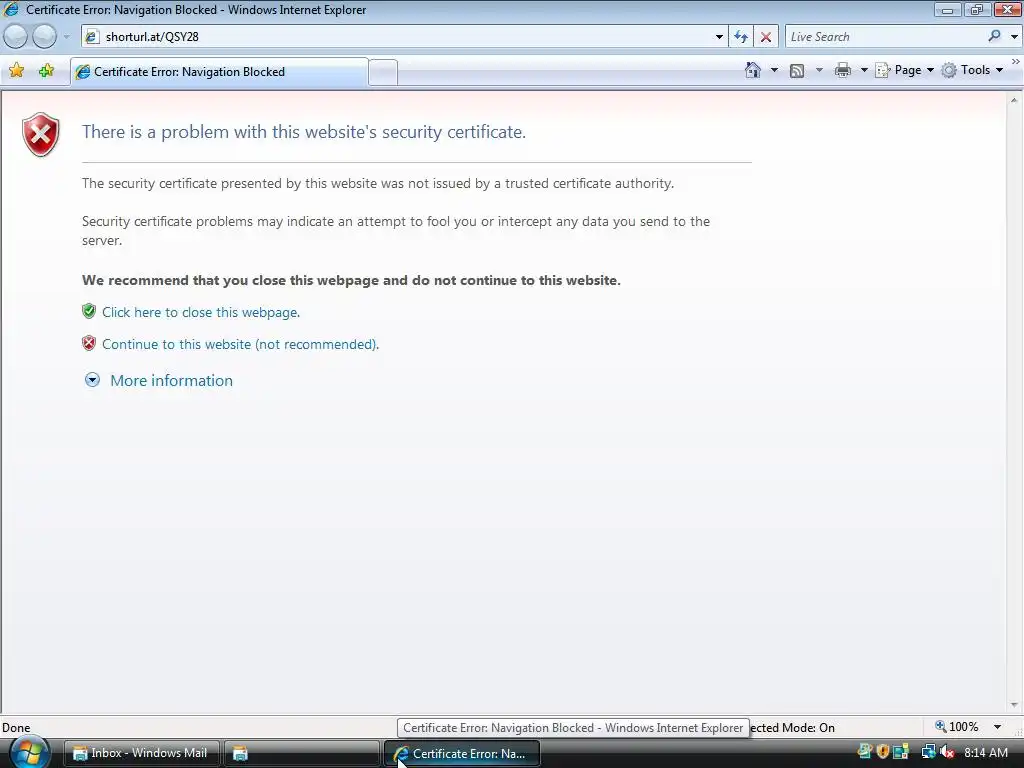The image size is (1024, 768).
Task: Click the 100% zoom level button
Action: [957, 727]
